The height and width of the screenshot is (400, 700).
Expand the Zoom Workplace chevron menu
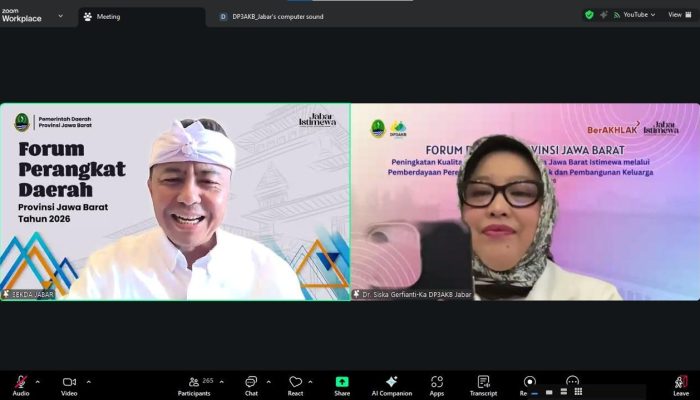(60, 16)
